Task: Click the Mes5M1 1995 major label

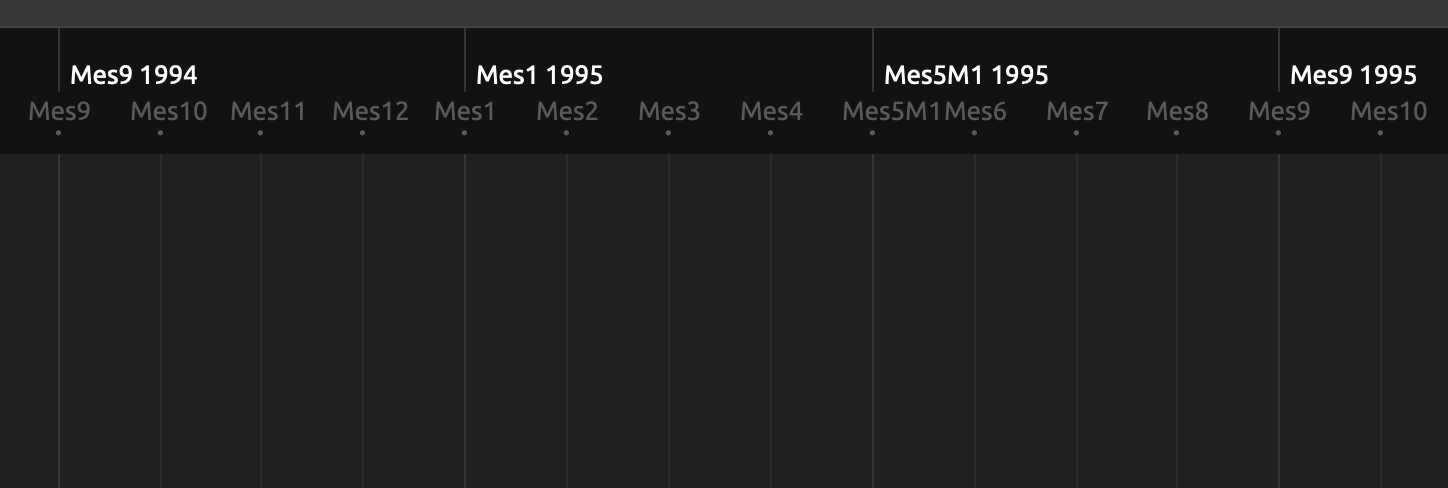Action: 966,75
